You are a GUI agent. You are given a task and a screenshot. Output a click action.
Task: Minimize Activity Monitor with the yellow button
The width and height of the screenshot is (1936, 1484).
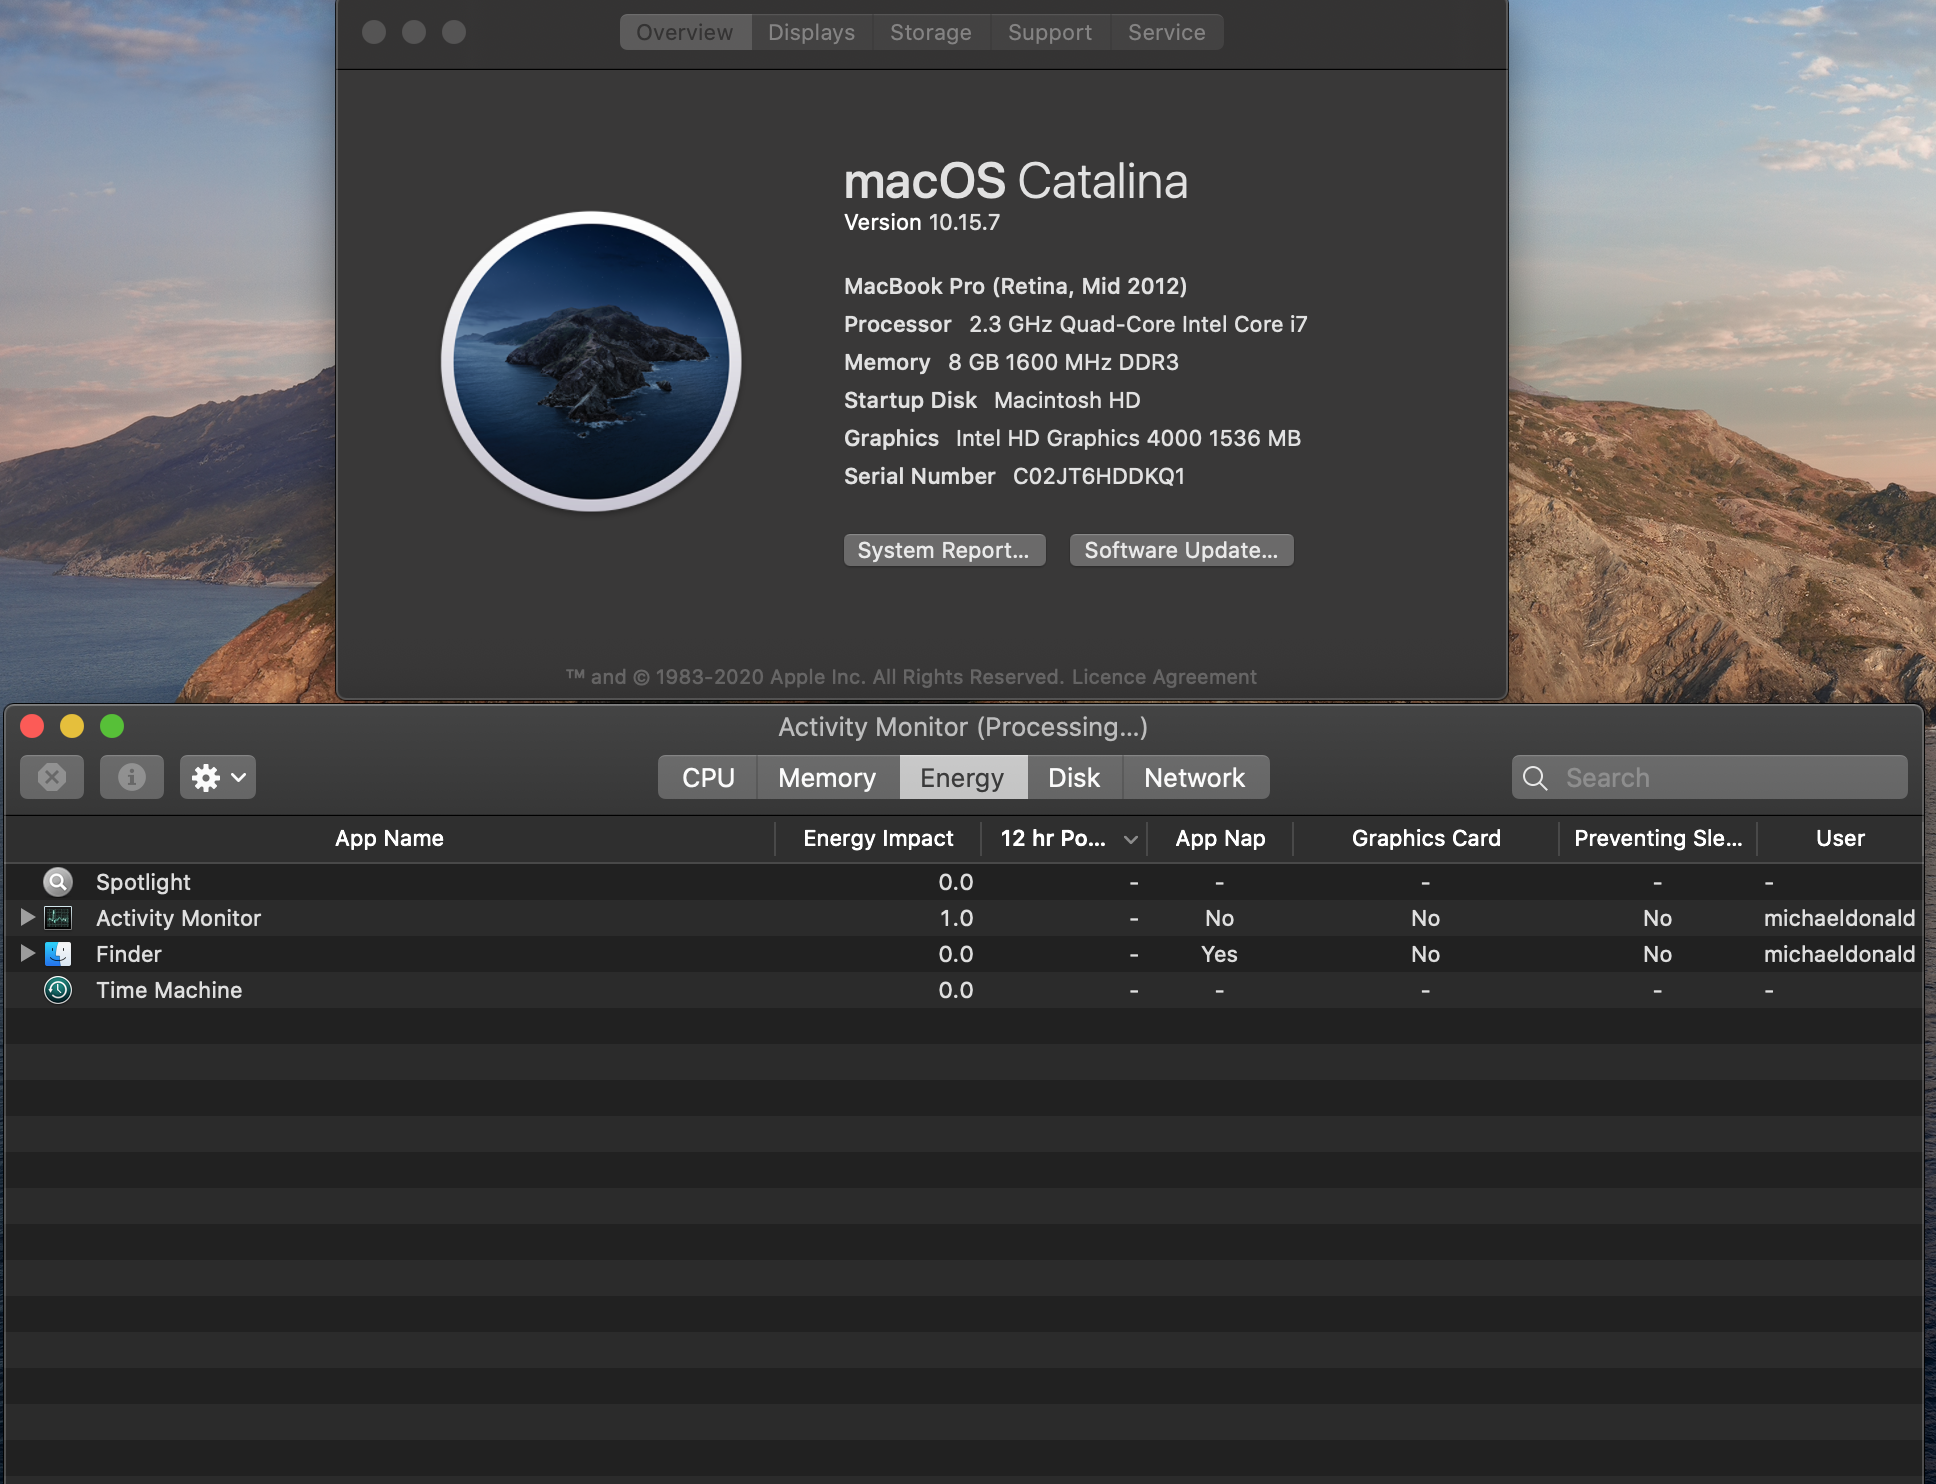tap(72, 726)
